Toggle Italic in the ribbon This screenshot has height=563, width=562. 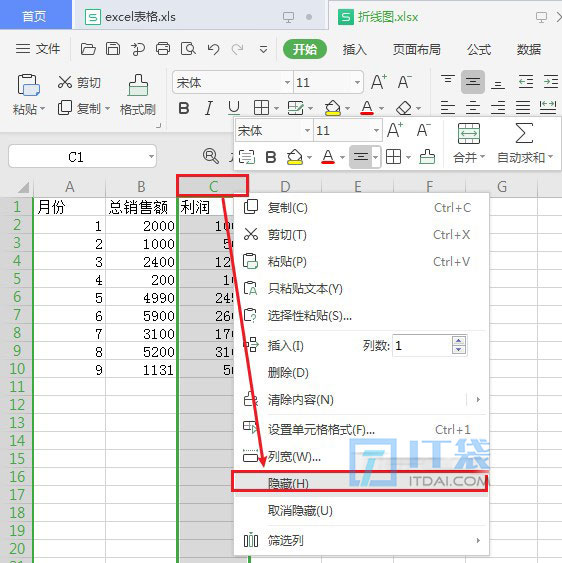point(209,108)
